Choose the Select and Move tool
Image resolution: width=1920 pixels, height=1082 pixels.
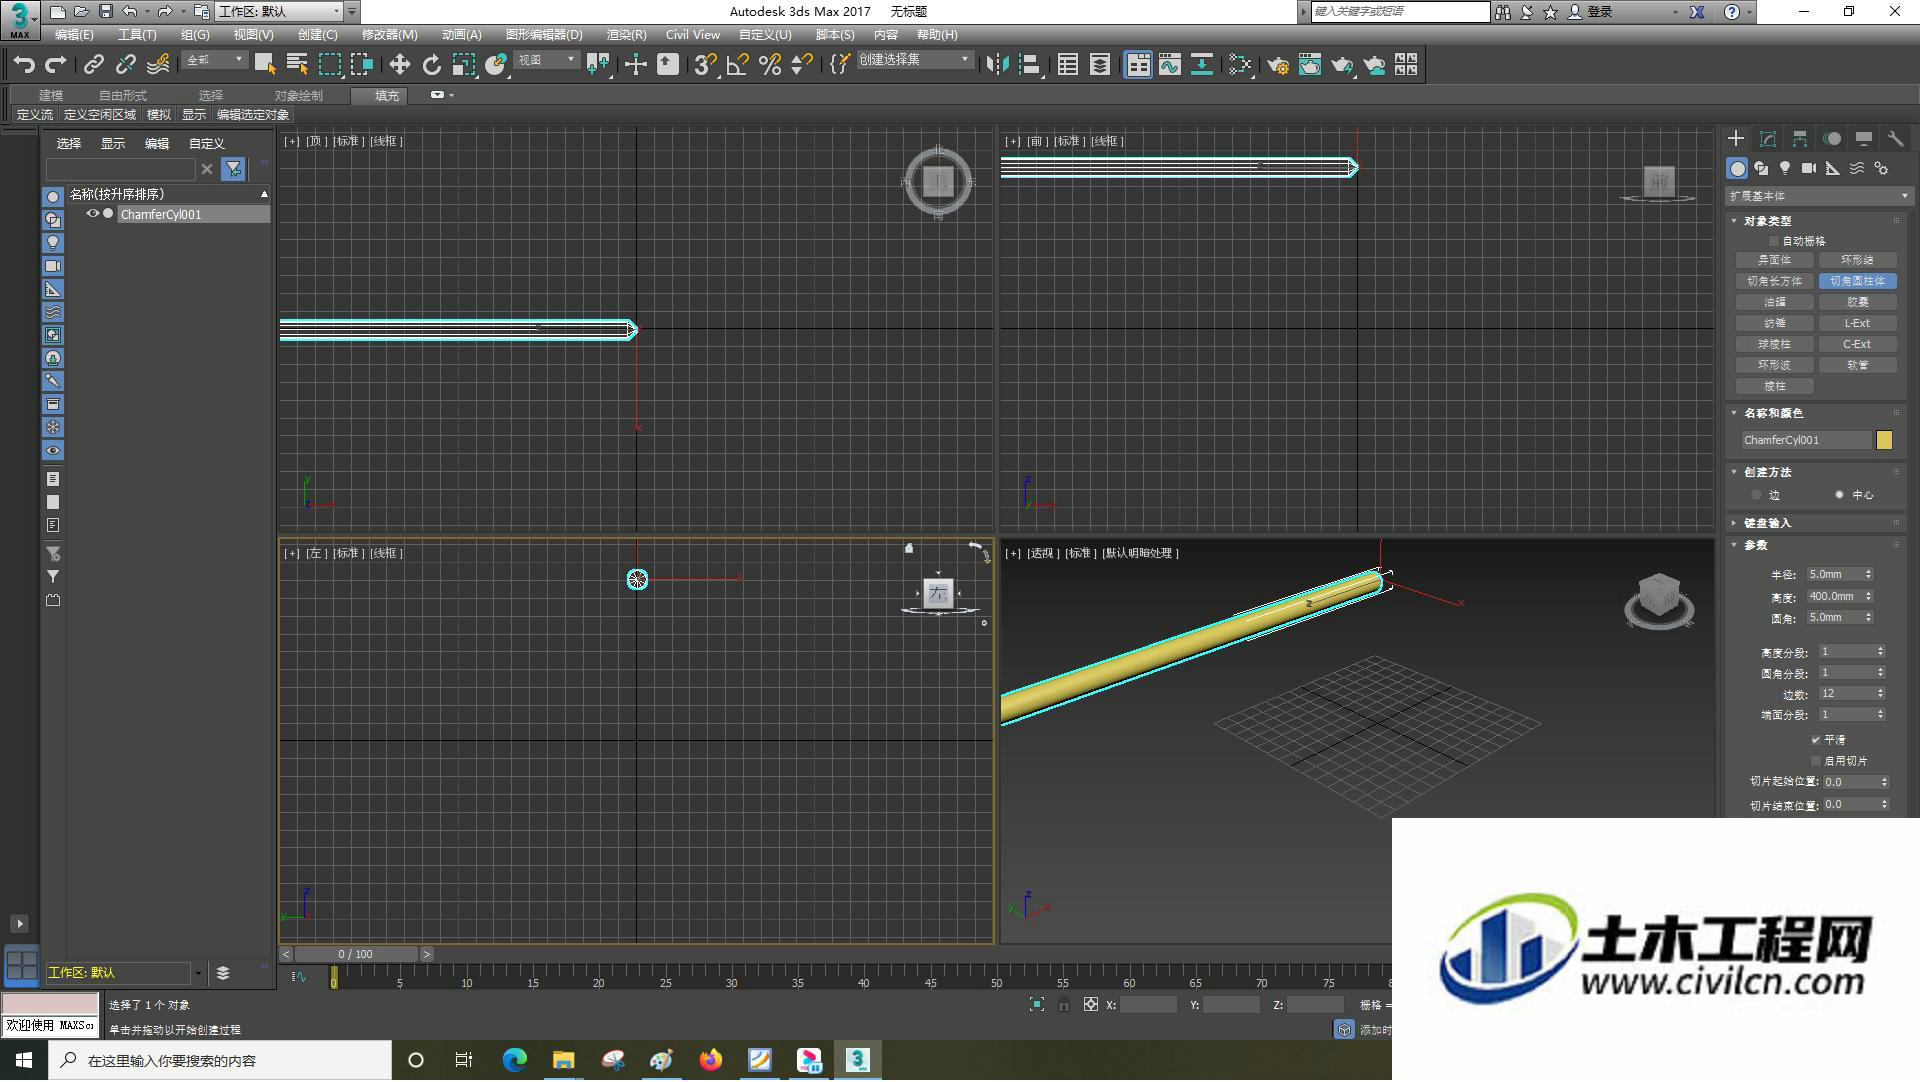tap(399, 65)
